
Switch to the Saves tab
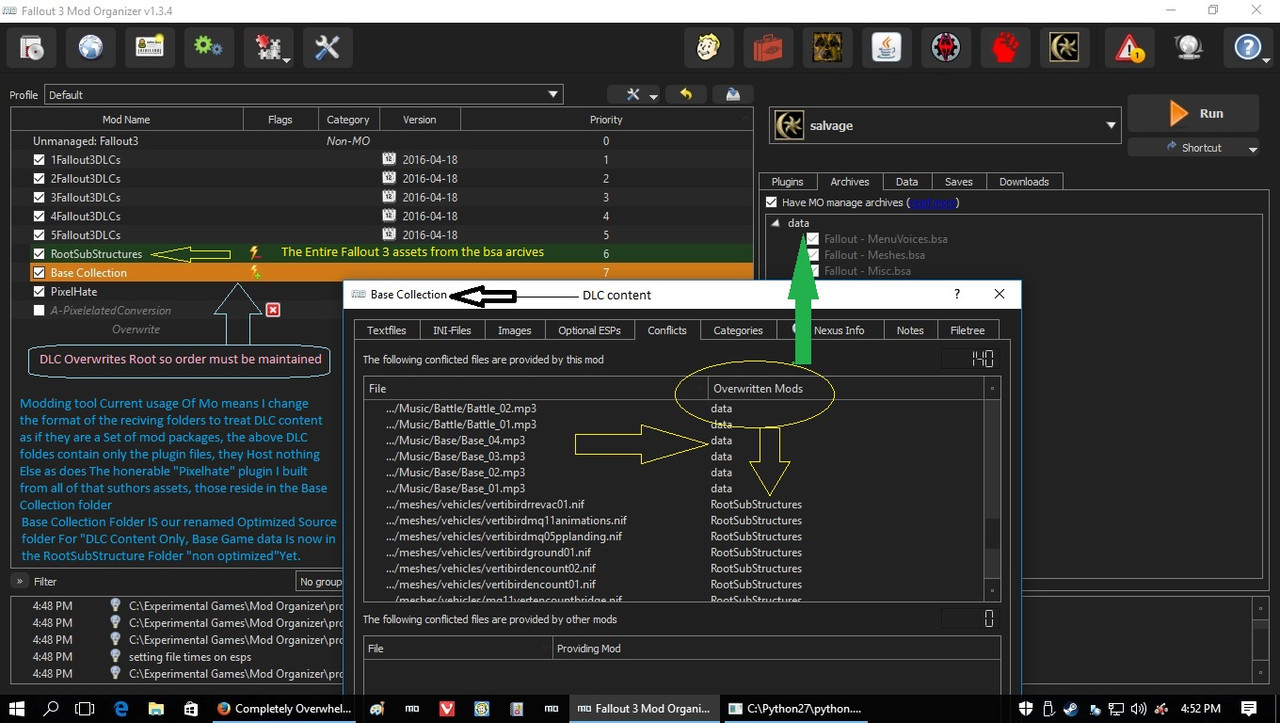point(959,182)
